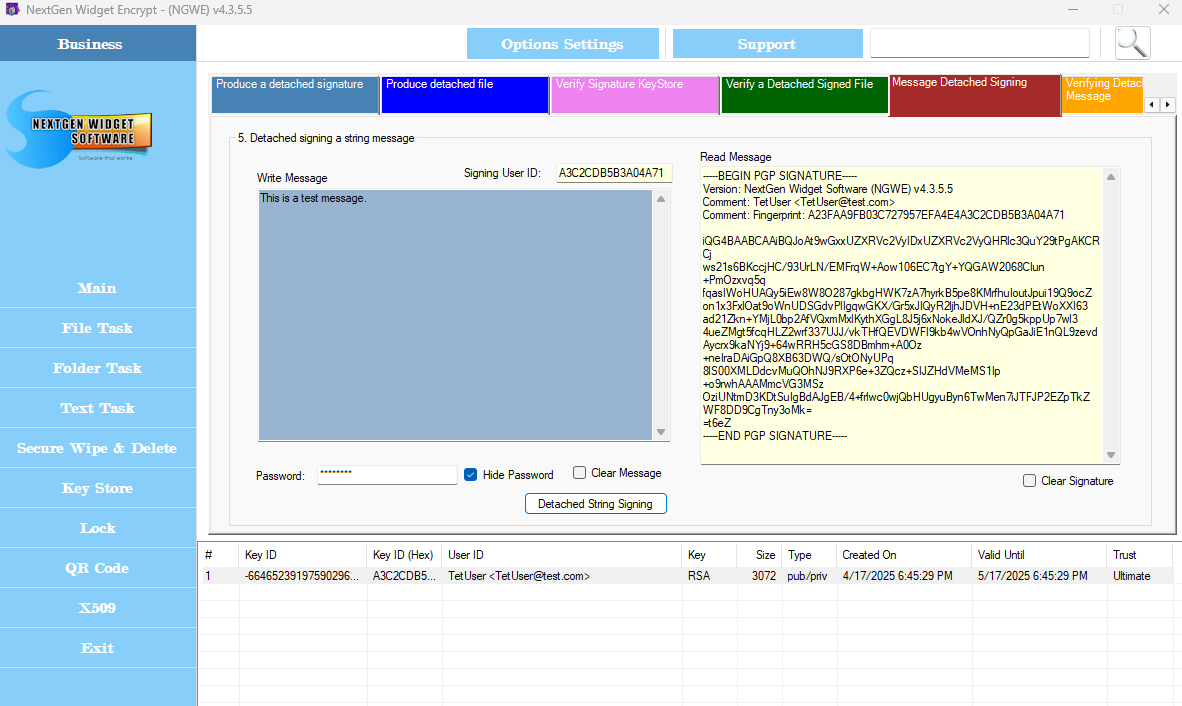This screenshot has width=1182, height=706.
Task: Go to Main in the sidebar
Action: tap(98, 288)
